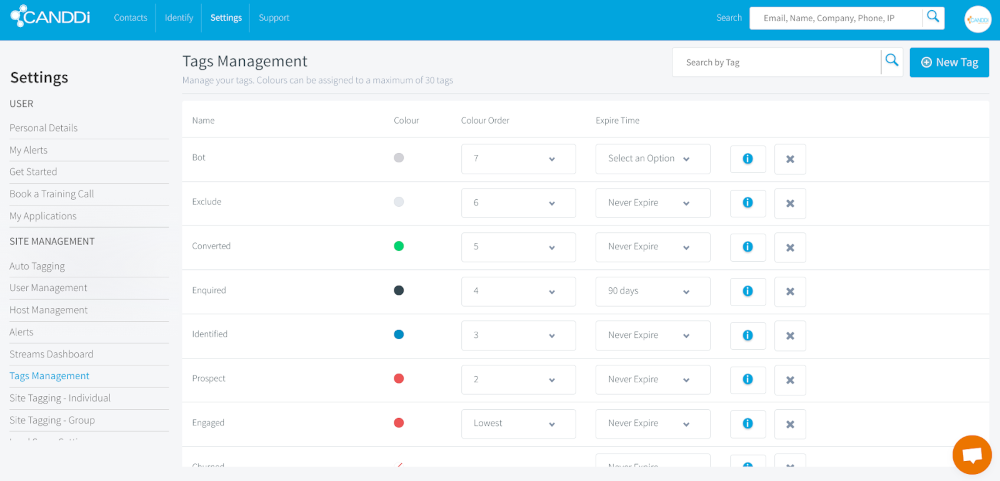The height and width of the screenshot is (481, 1000).
Task: Open Streams Dashboard
Action: point(51,354)
